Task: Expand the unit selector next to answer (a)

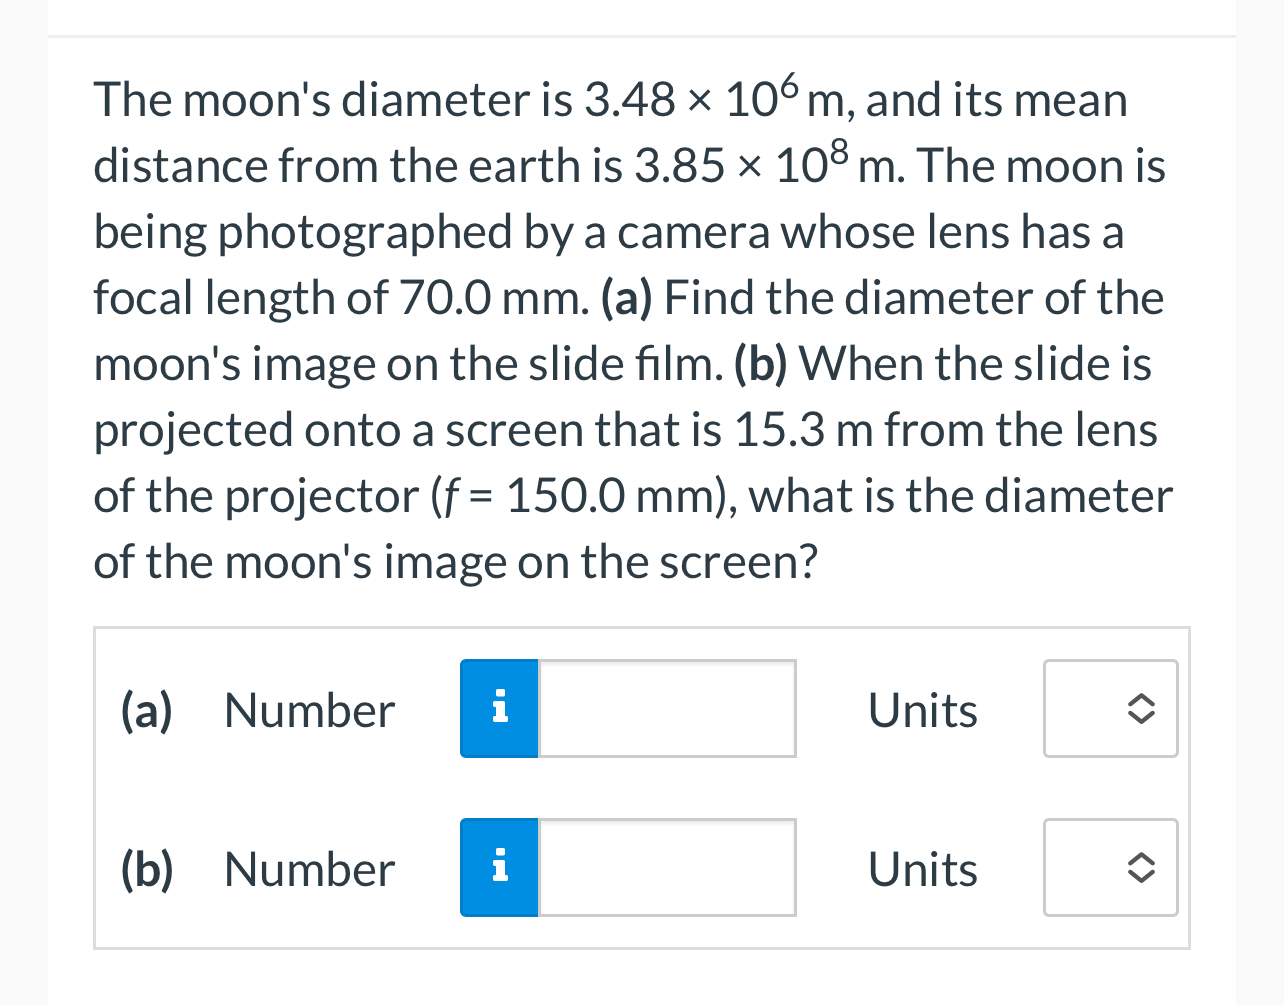Action: 1110,708
